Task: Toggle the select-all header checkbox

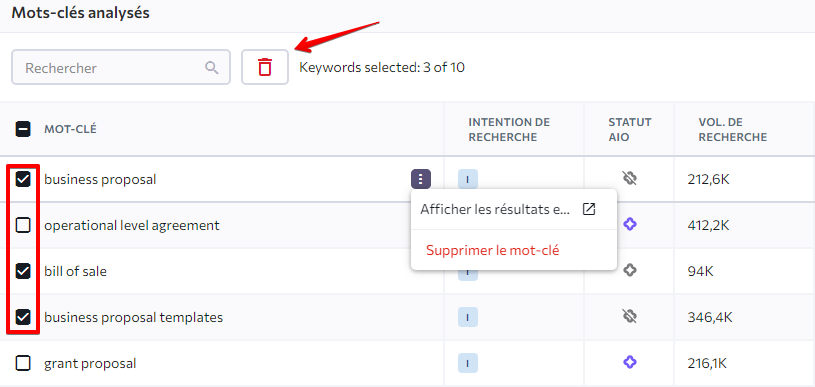Action: [x=23, y=129]
